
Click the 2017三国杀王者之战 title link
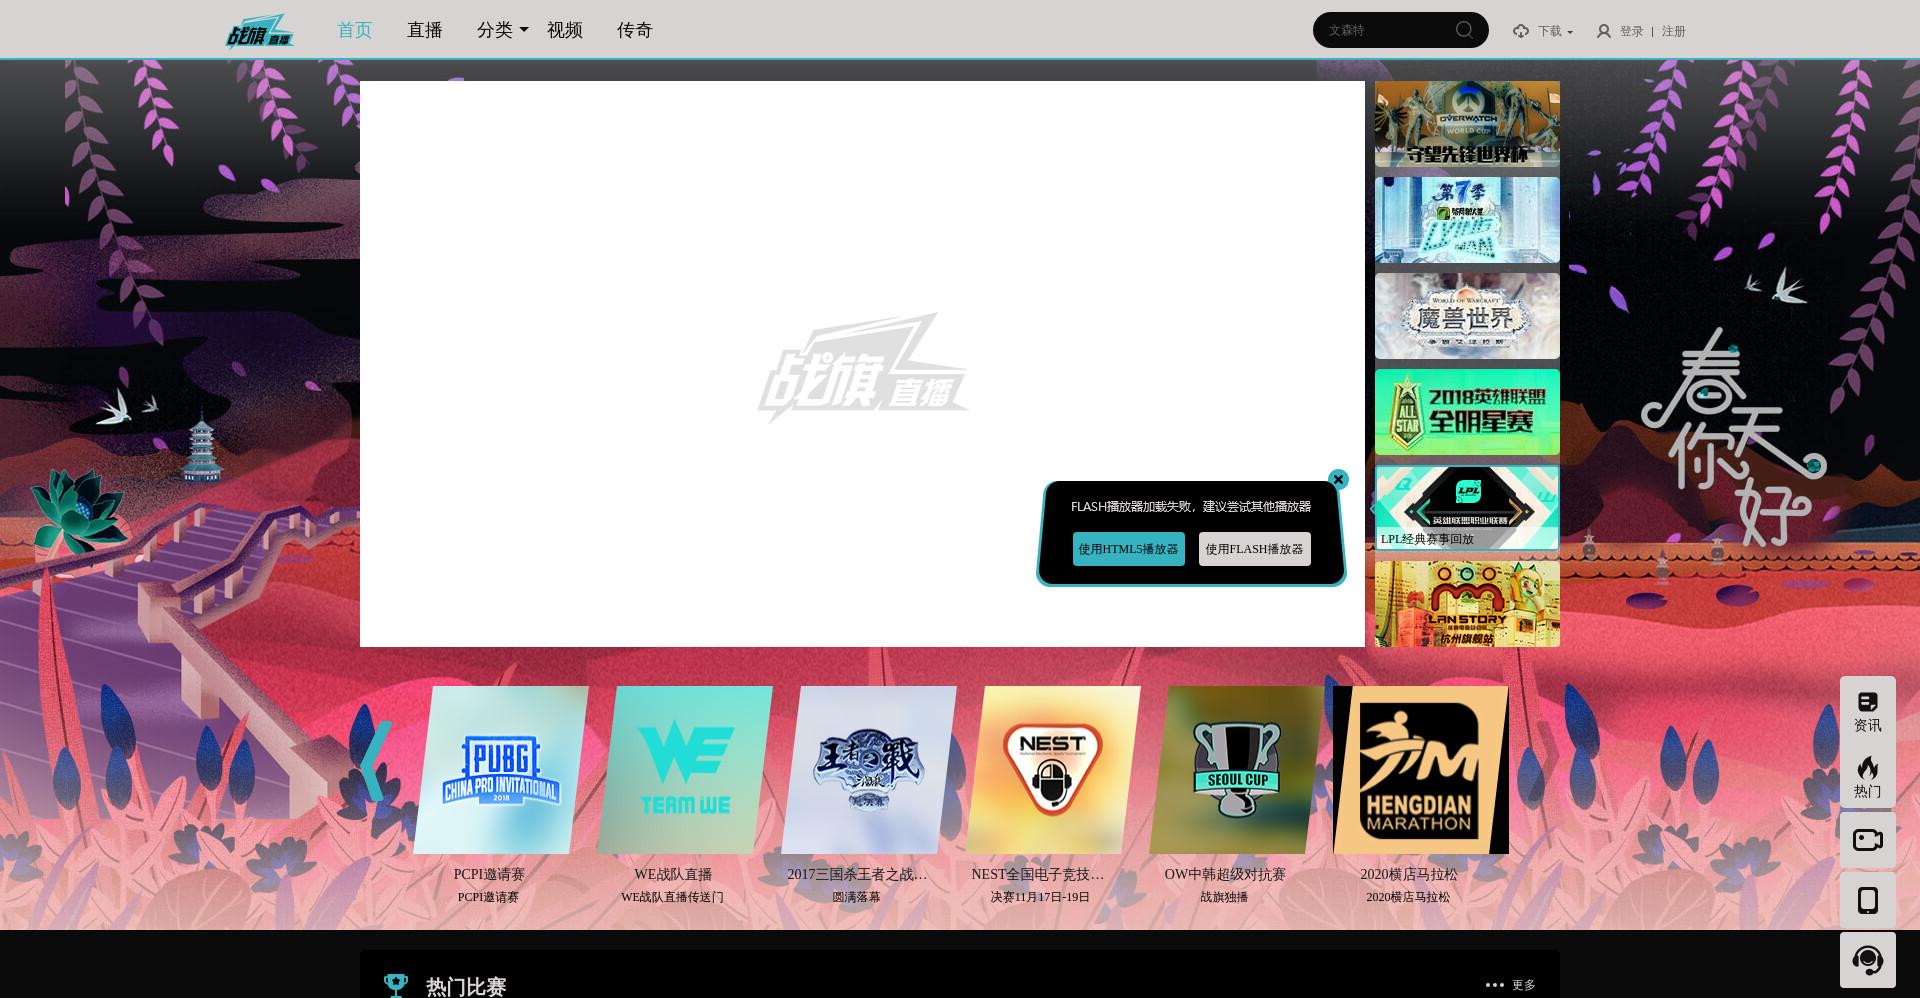click(x=857, y=874)
